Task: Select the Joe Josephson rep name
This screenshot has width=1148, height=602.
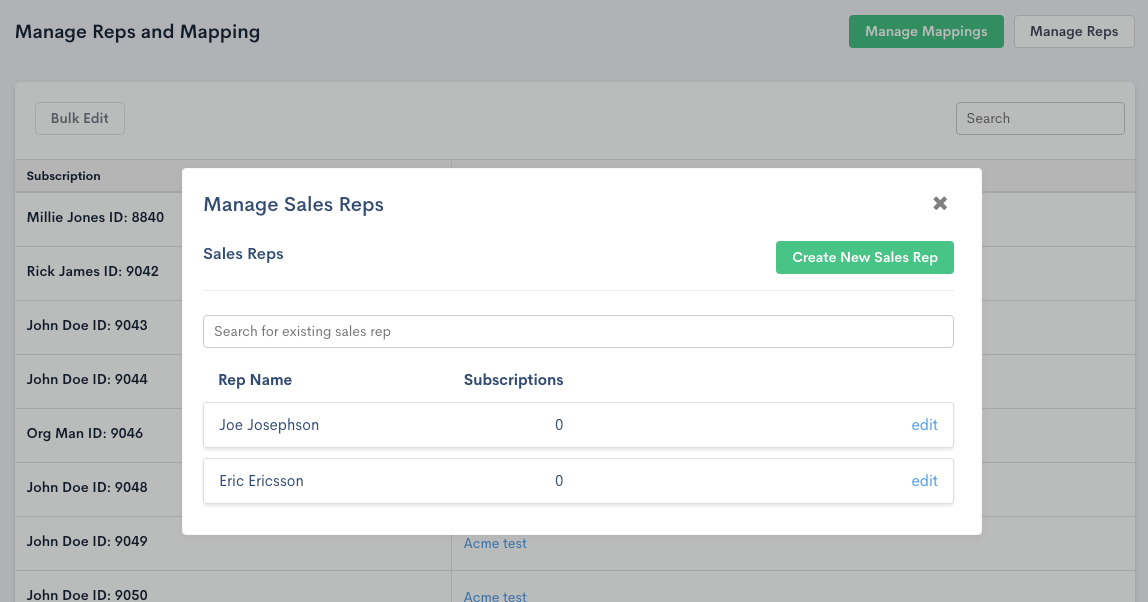Action: [x=269, y=425]
